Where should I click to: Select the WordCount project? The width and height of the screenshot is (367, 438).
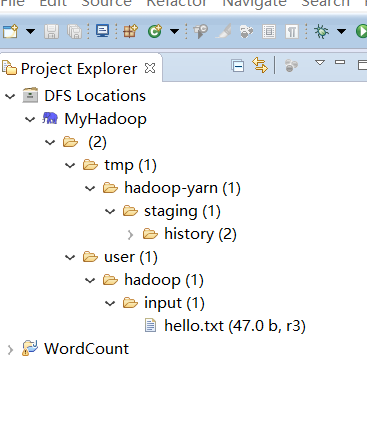tap(86, 349)
